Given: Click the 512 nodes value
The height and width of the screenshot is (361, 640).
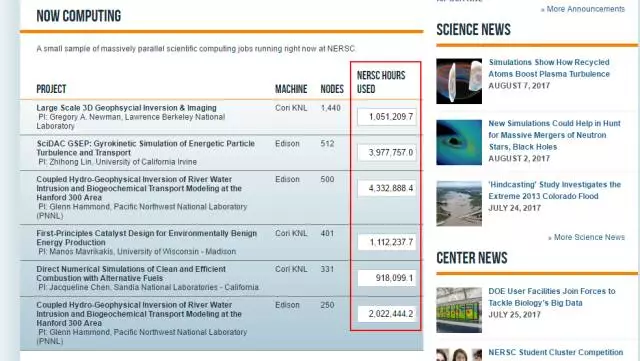Looking at the screenshot, I should 327,144.
